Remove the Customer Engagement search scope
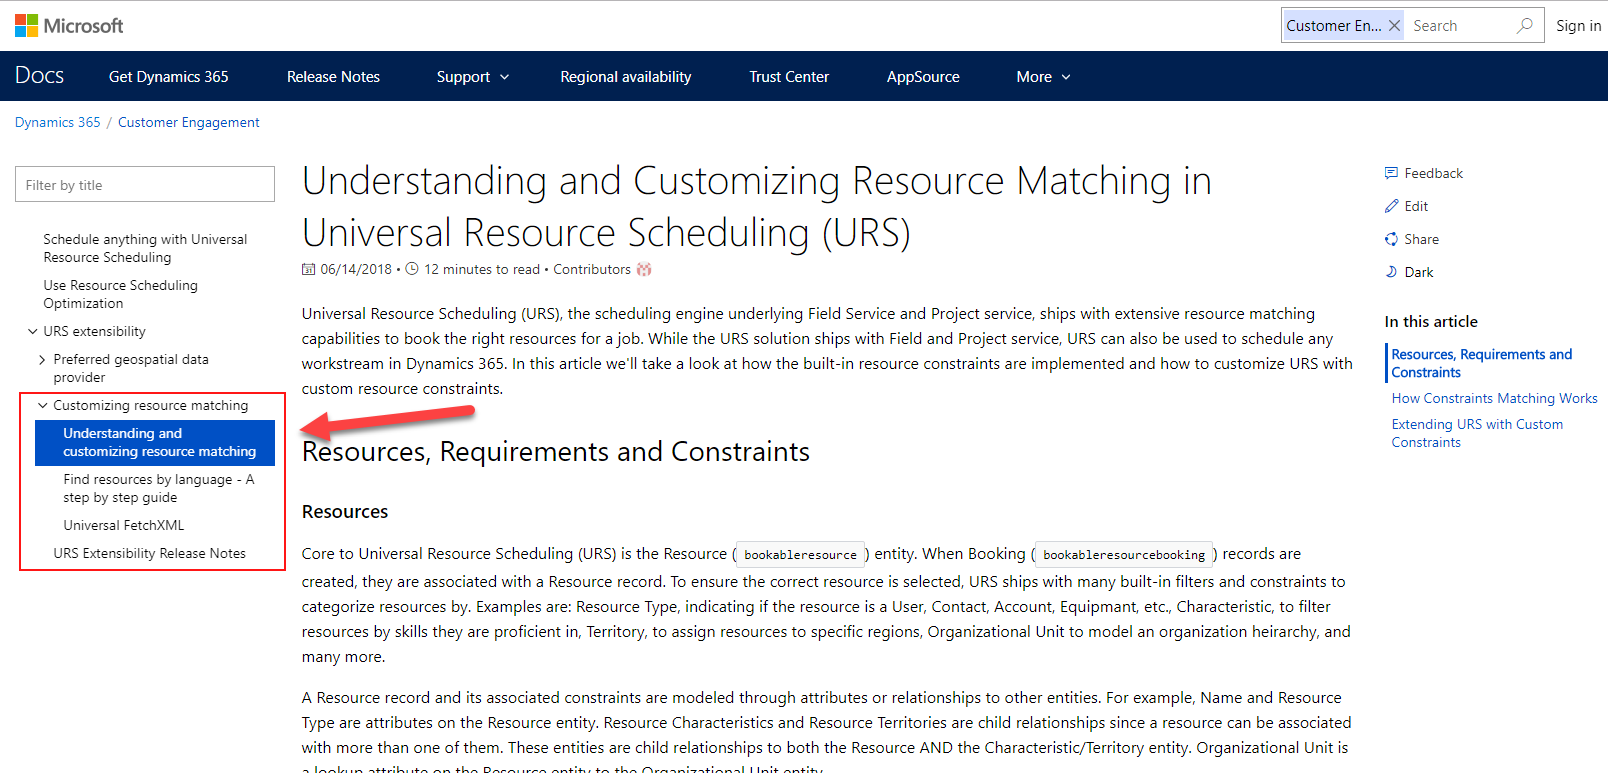Viewport: 1608px width, 773px height. click(1394, 26)
